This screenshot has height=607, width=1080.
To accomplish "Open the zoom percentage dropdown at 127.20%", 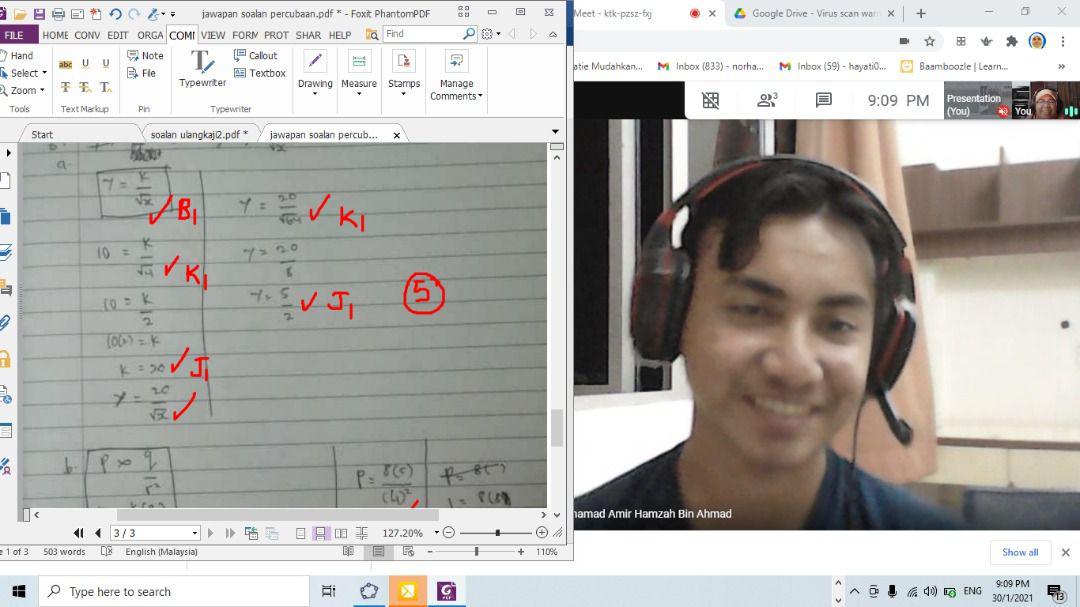I will 437,533.
